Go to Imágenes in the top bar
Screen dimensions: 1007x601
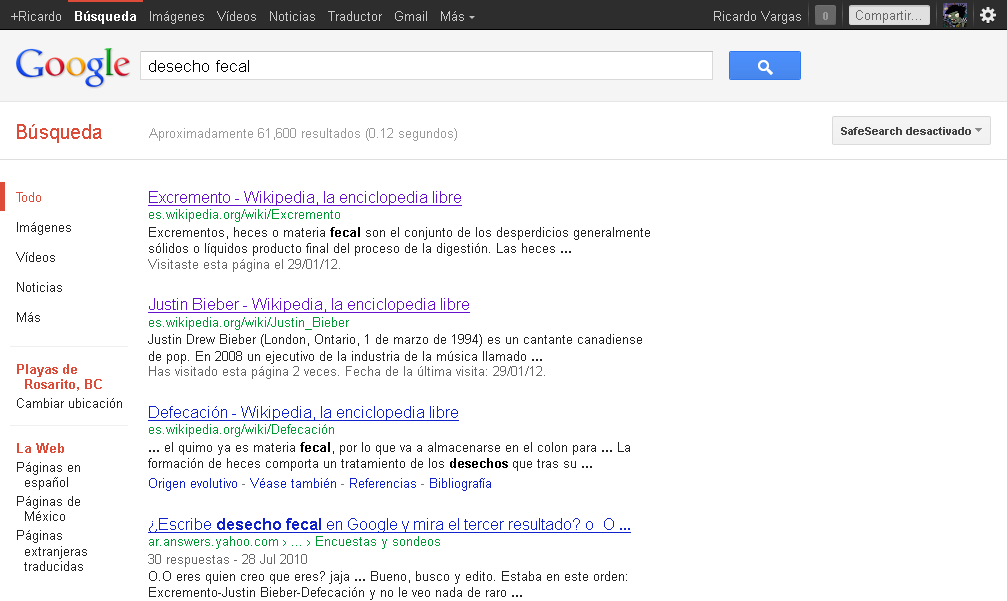pos(177,17)
